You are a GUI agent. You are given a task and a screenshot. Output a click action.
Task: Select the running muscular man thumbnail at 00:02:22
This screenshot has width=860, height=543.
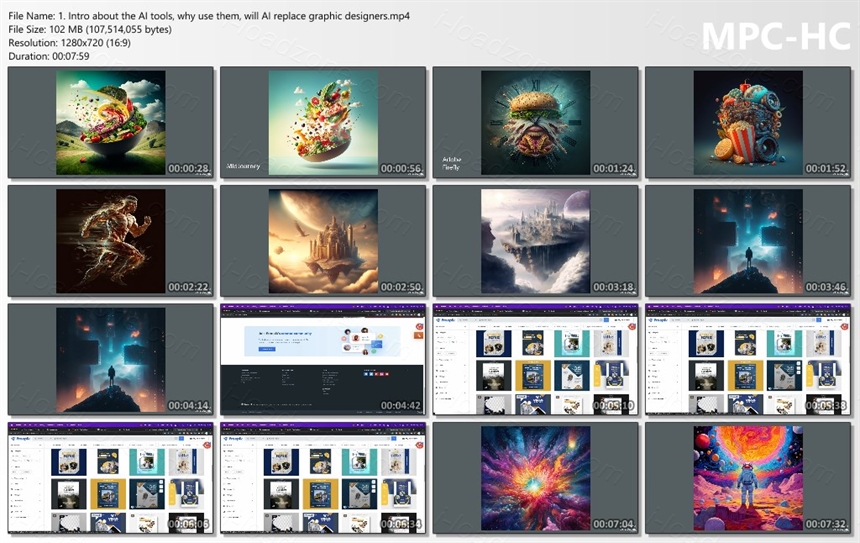click(111, 241)
